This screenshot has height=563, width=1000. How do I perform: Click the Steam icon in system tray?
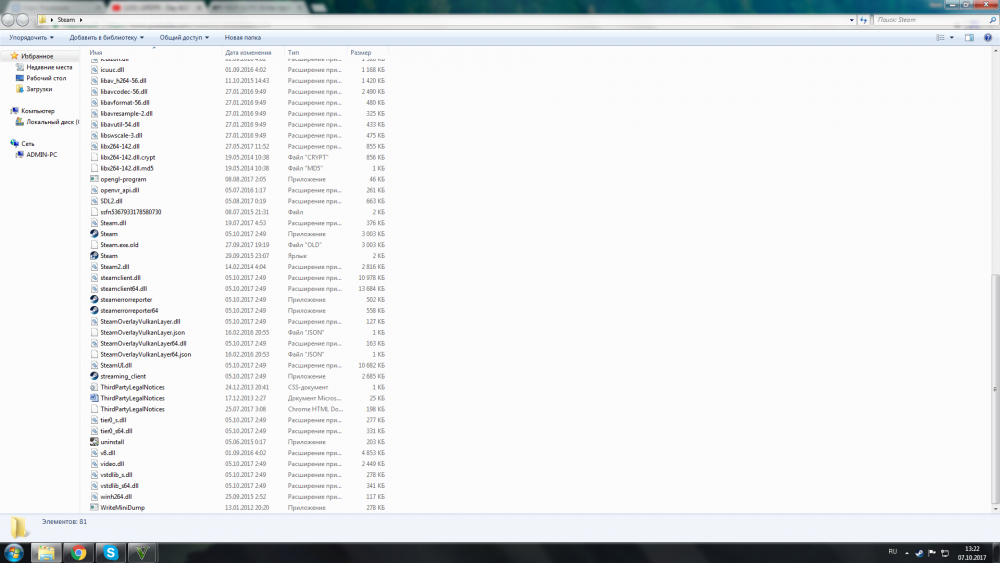[x=919, y=553]
